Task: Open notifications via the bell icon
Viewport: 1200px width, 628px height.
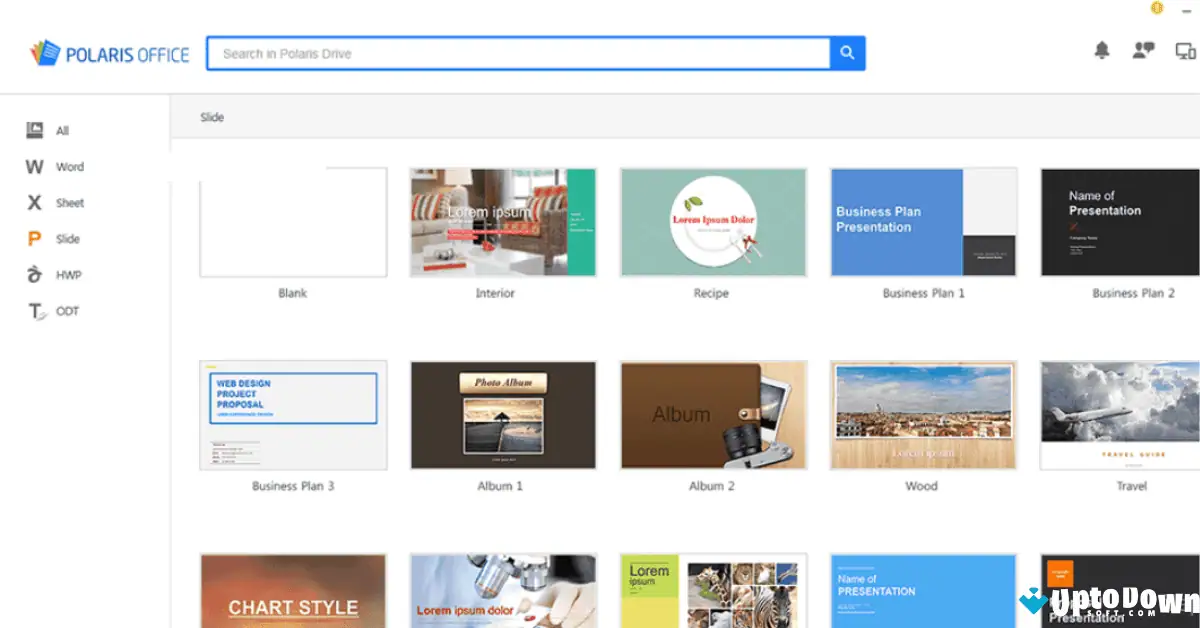Action: click(x=1101, y=49)
